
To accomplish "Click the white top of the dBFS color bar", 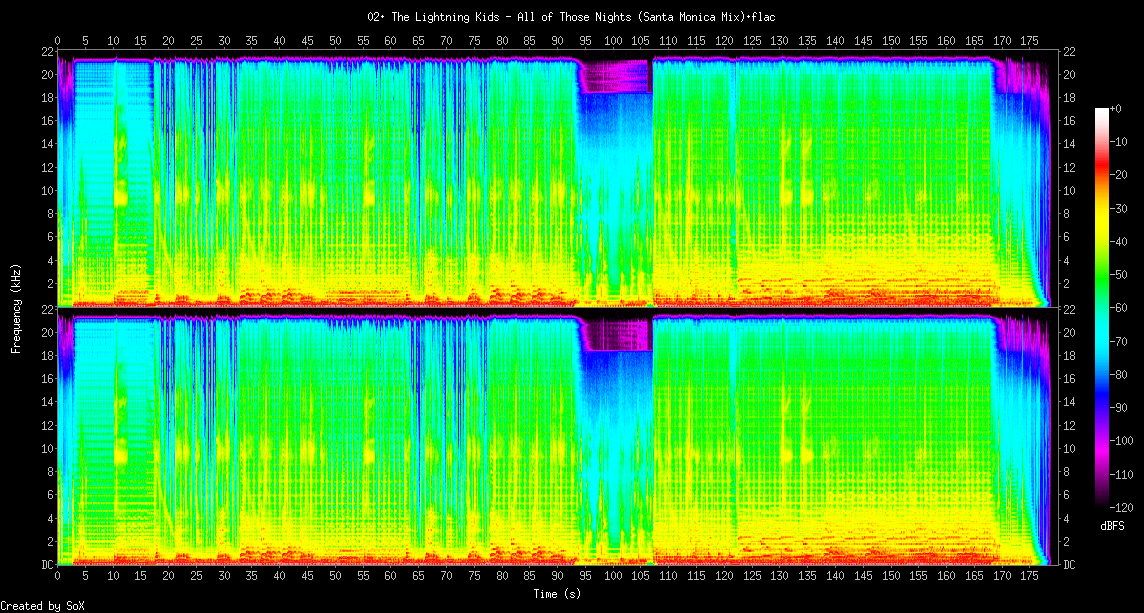I will pyautogui.click(x=1102, y=112).
